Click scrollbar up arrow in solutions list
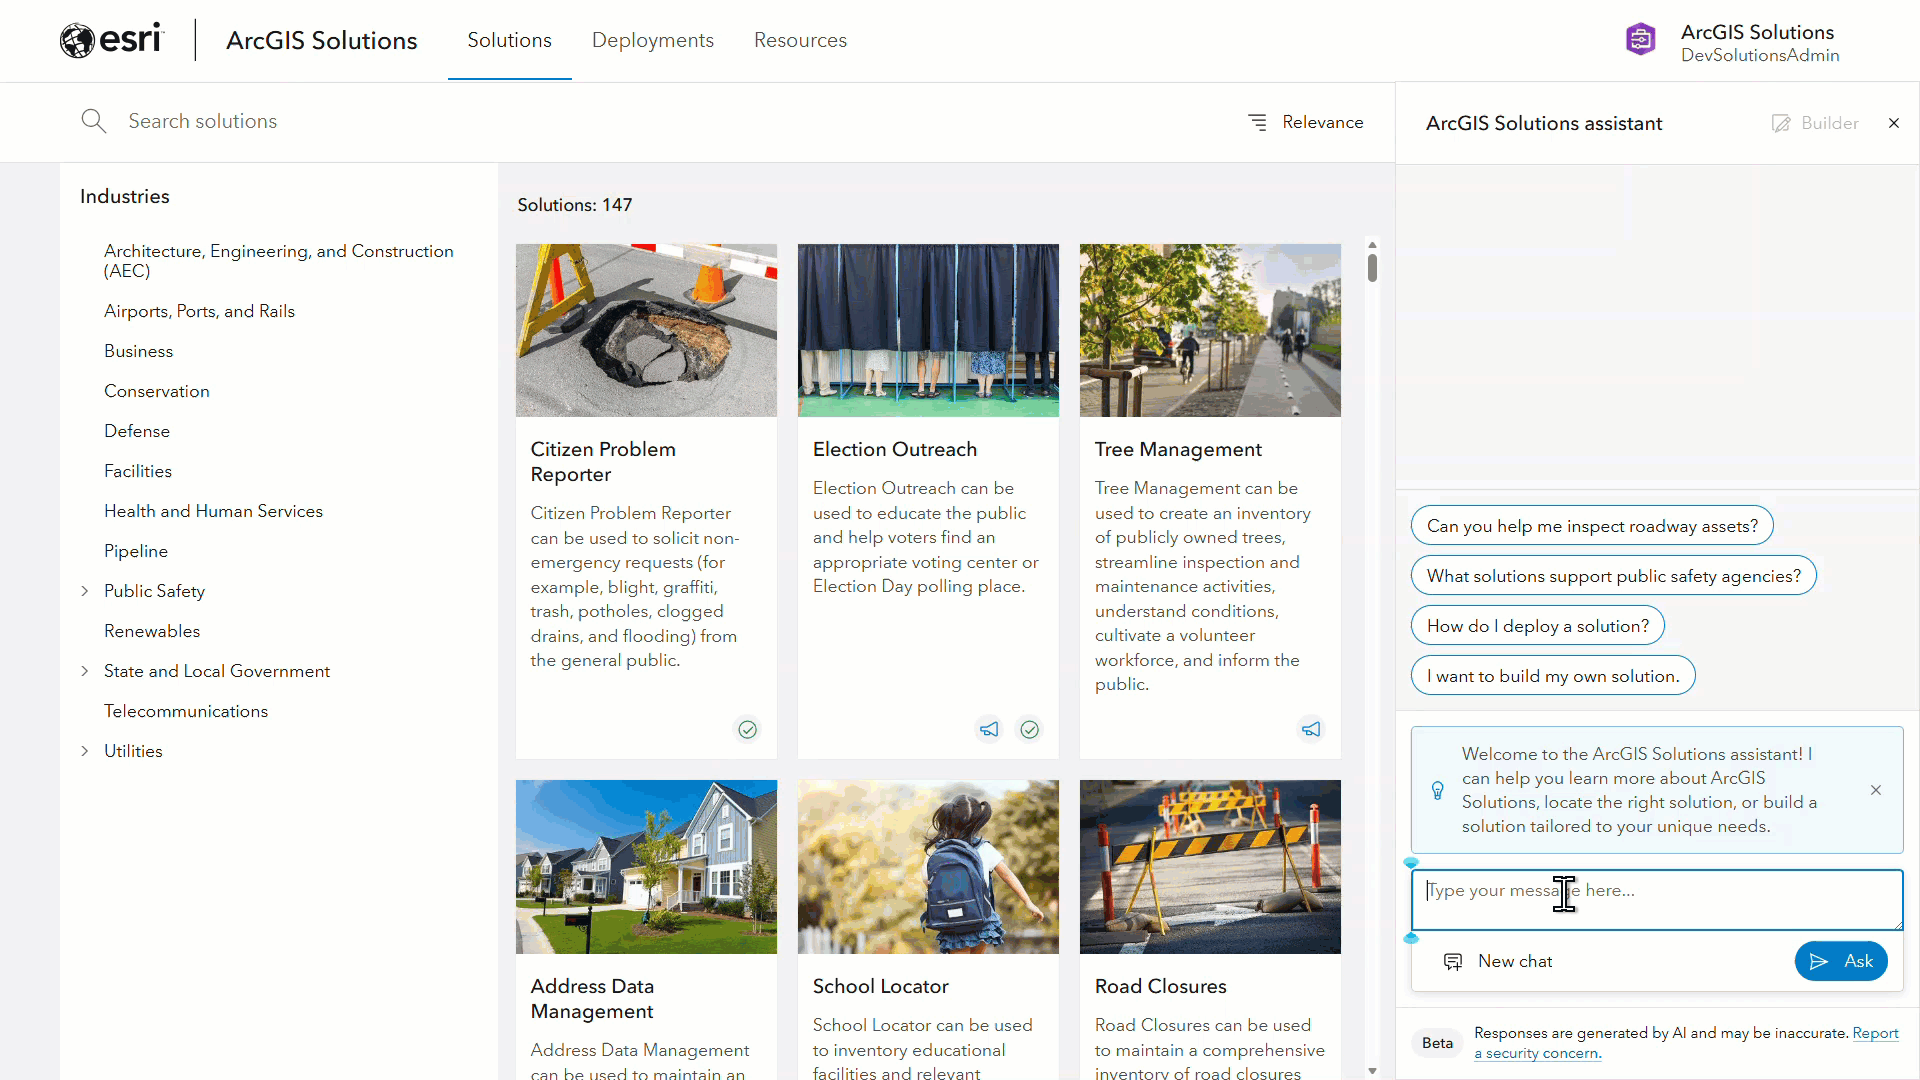Image resolution: width=1920 pixels, height=1080 pixels. coord(1372,245)
